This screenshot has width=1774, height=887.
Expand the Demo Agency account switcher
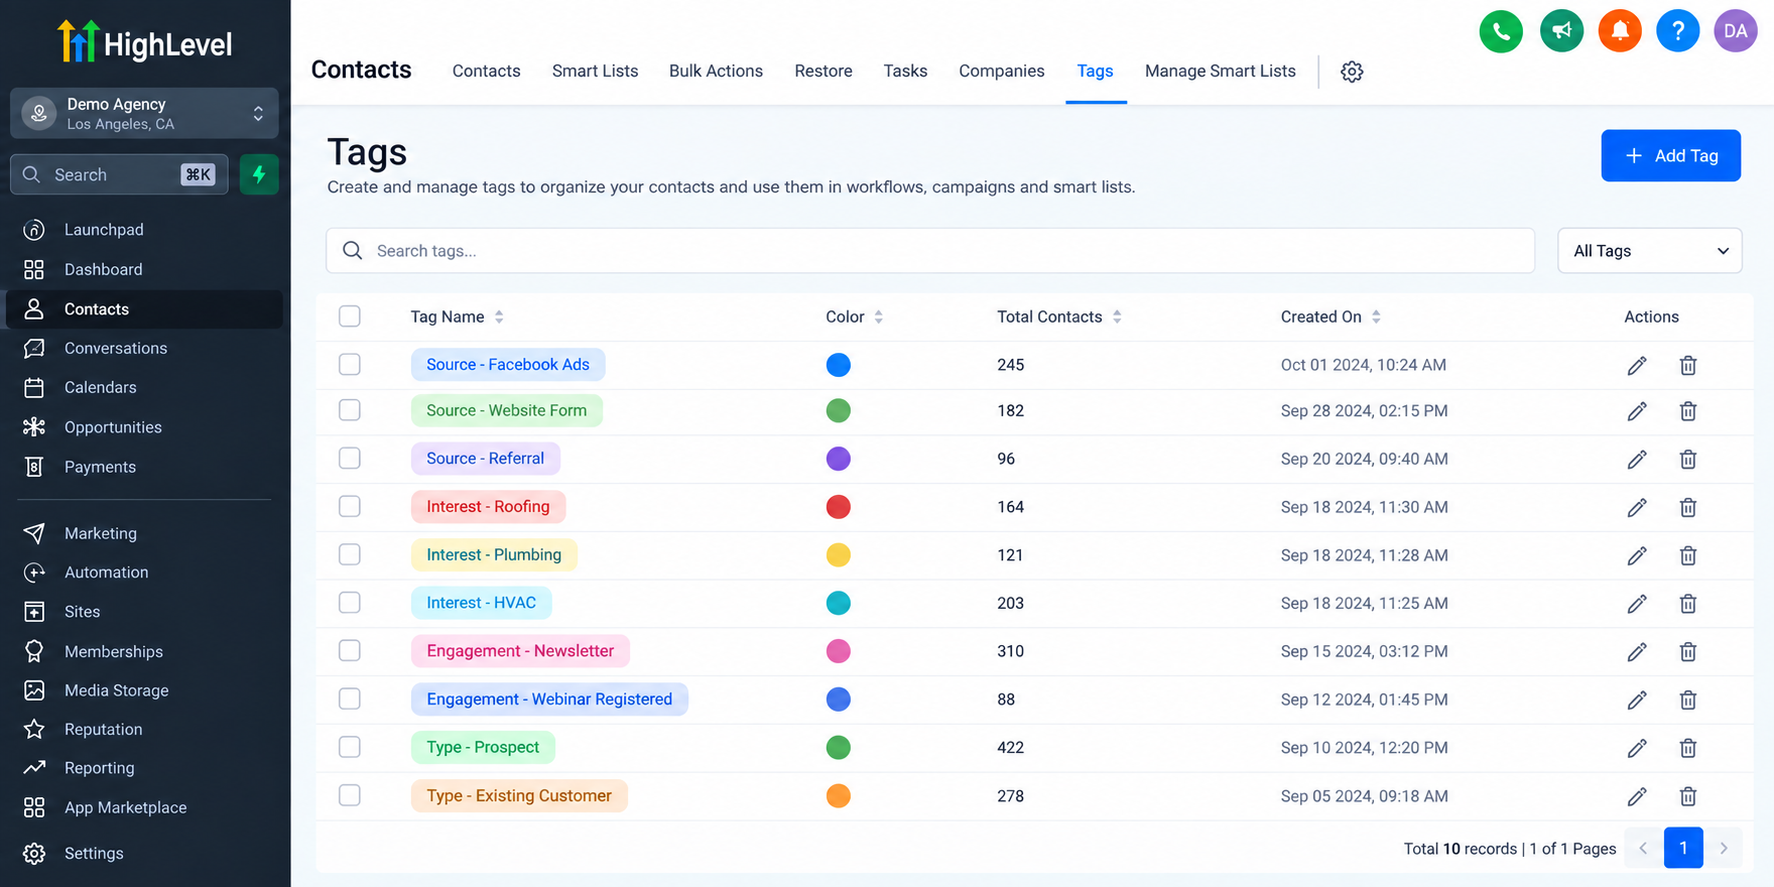tap(144, 113)
